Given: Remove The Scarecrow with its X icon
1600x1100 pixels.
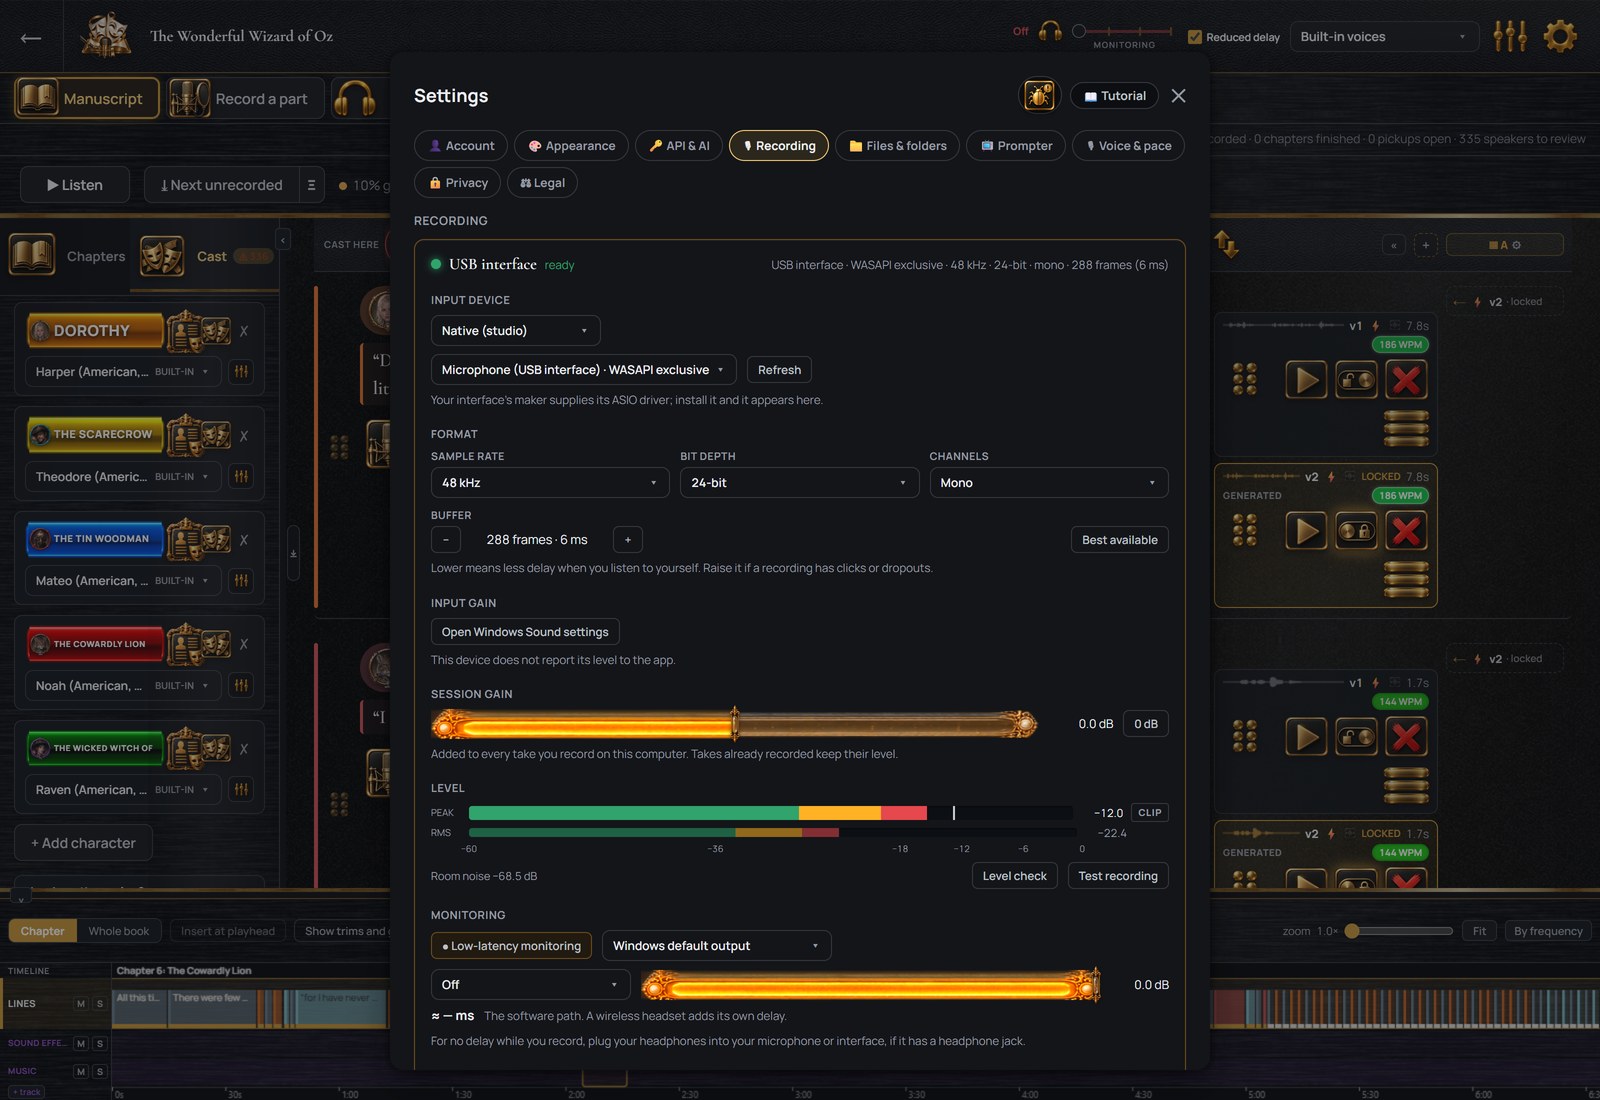Looking at the screenshot, I should (x=244, y=436).
